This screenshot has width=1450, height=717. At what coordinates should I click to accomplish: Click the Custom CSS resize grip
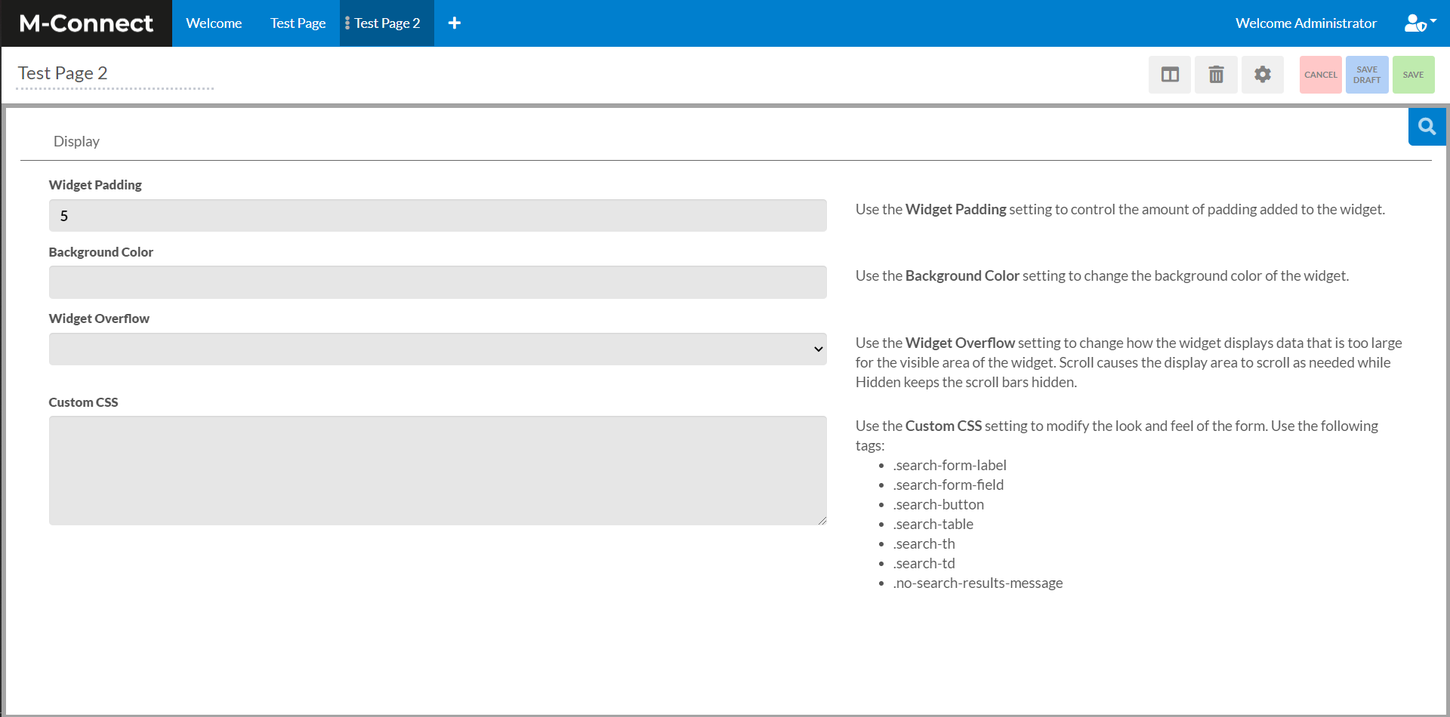click(822, 518)
